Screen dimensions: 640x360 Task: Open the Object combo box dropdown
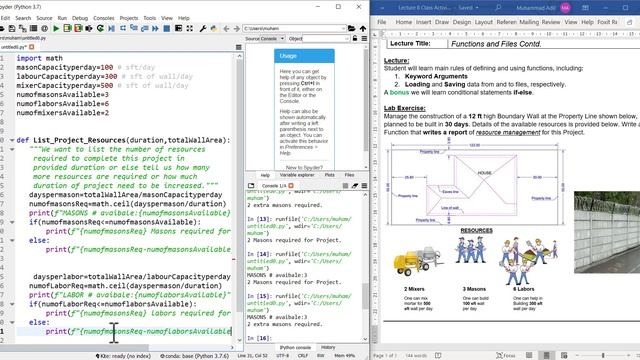(347, 38)
